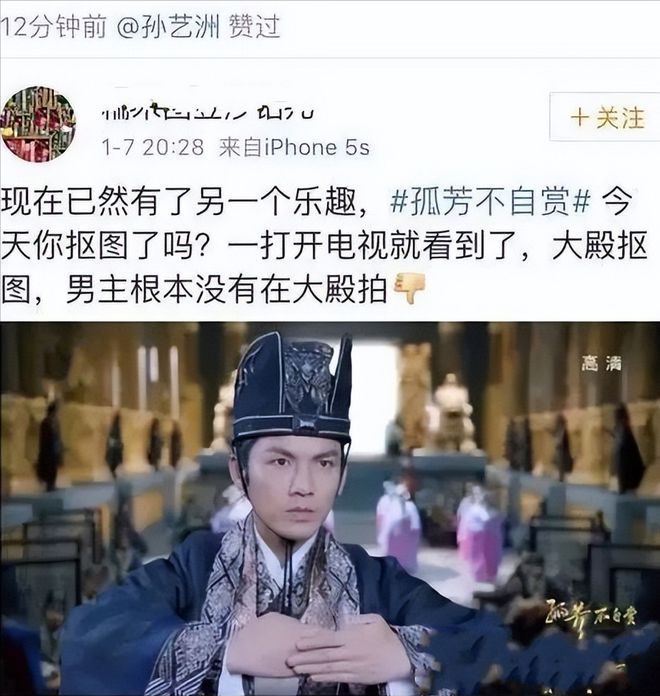The height and width of the screenshot is (696, 660).
Task: Open the @孙艺洲 mention profile
Action: pyautogui.click(x=169, y=26)
